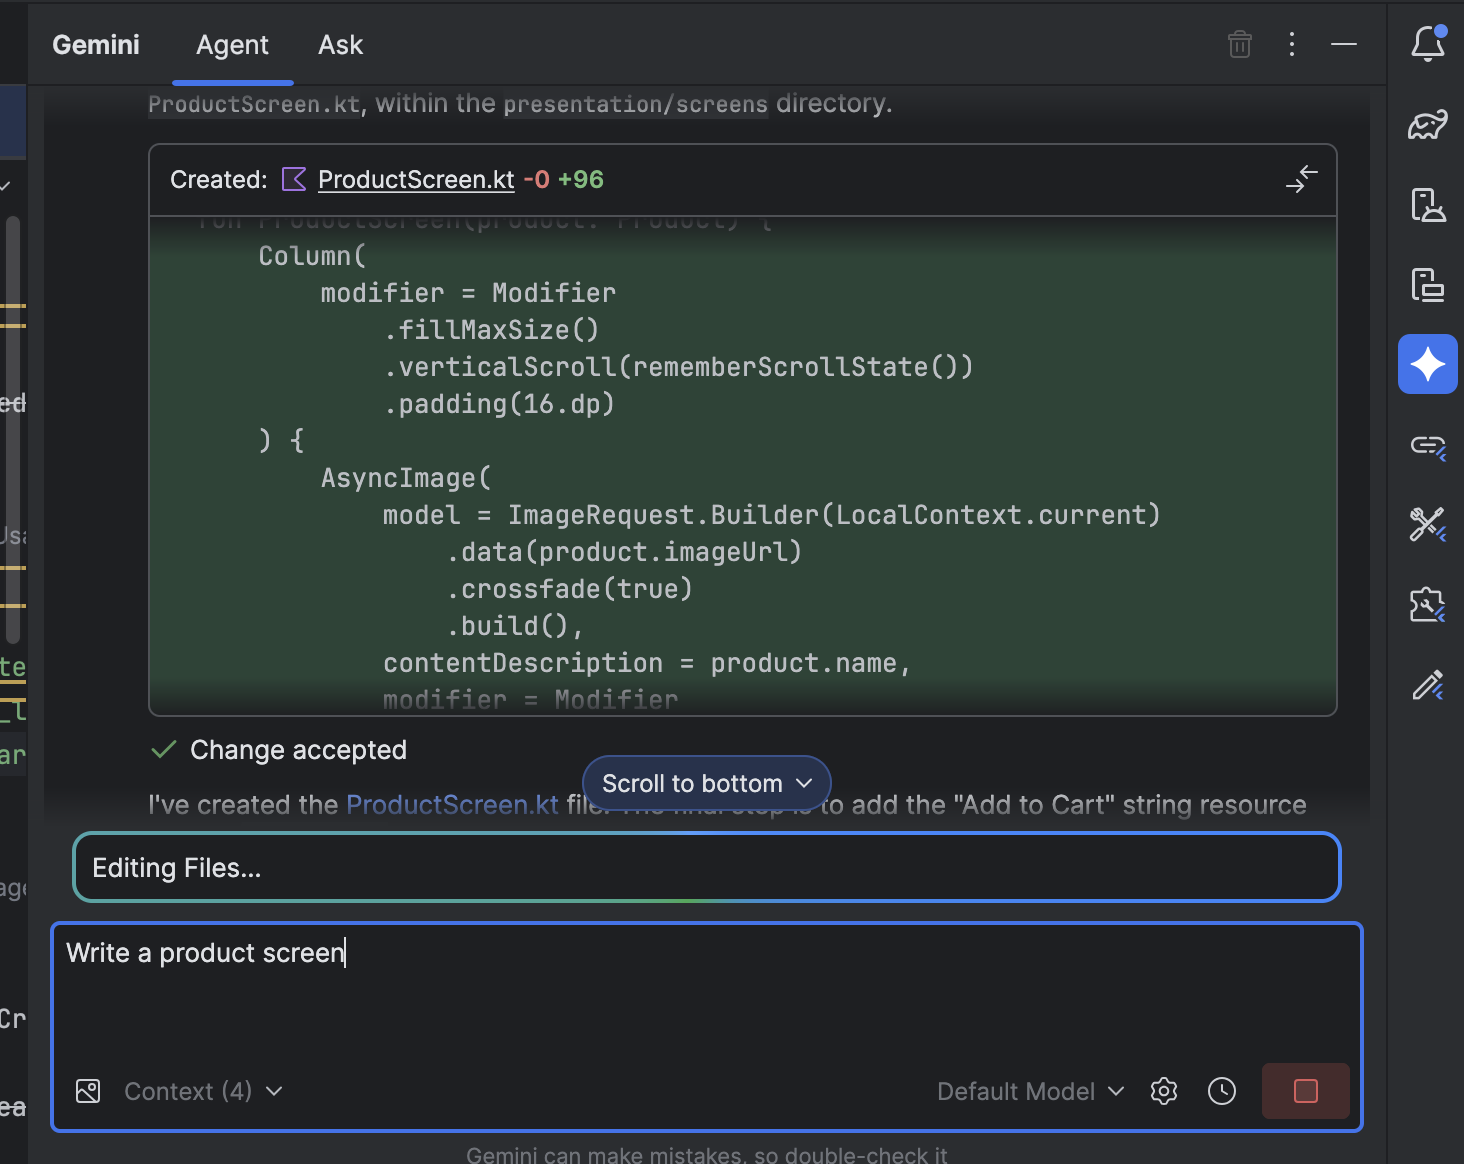
Task: Stop generation with the red square button
Action: click(x=1305, y=1091)
